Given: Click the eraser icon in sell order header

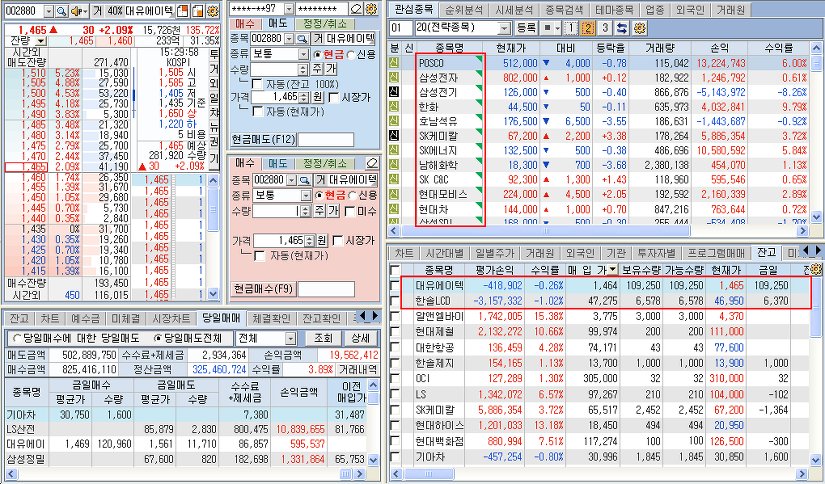Looking at the screenshot, I should [x=356, y=9].
